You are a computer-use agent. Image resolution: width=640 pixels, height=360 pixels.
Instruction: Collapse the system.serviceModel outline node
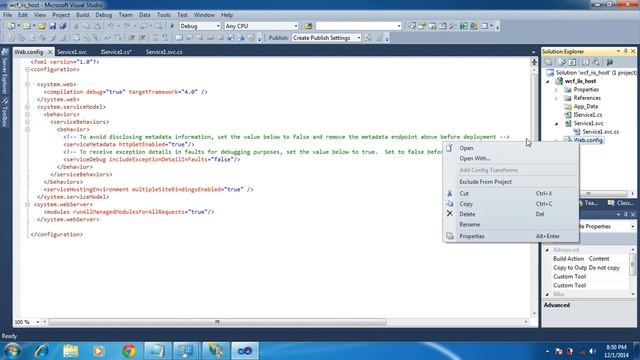pyautogui.click(x=27, y=107)
